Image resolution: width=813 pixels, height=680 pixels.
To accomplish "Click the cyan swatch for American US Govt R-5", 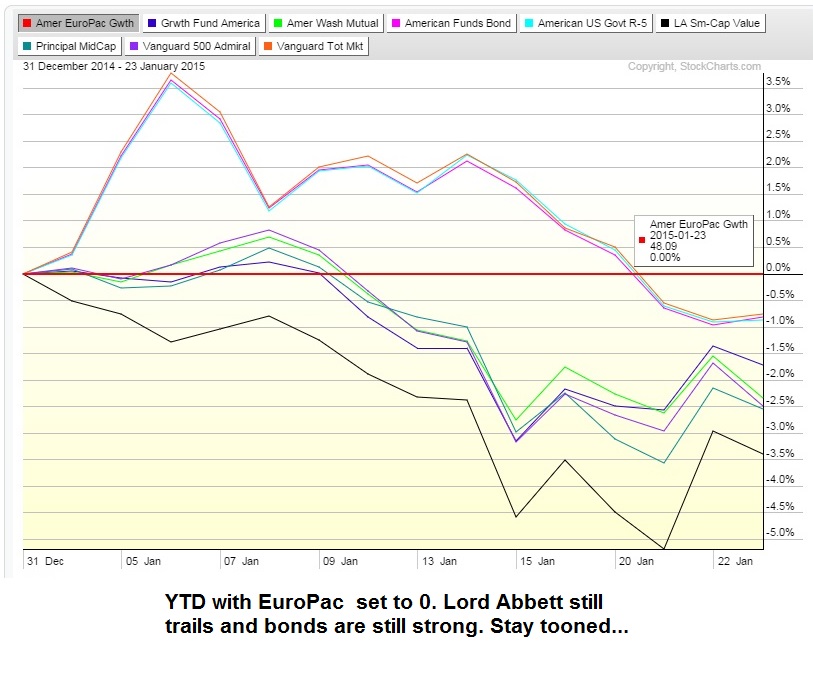I will (x=529, y=23).
